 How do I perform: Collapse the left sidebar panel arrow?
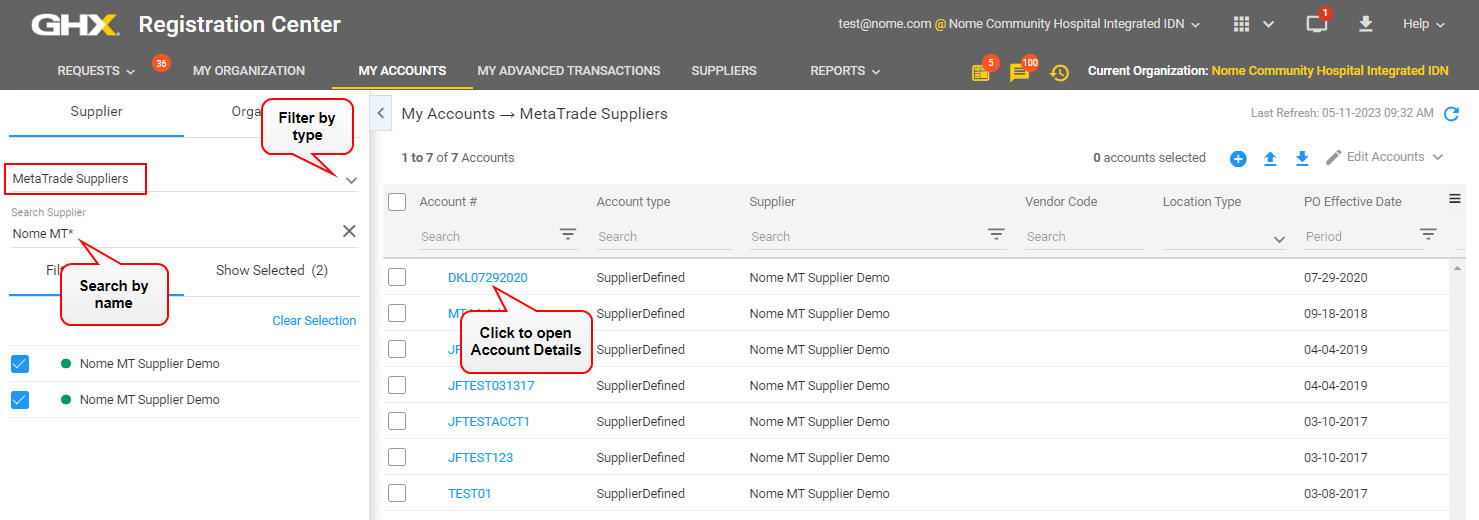click(x=380, y=113)
